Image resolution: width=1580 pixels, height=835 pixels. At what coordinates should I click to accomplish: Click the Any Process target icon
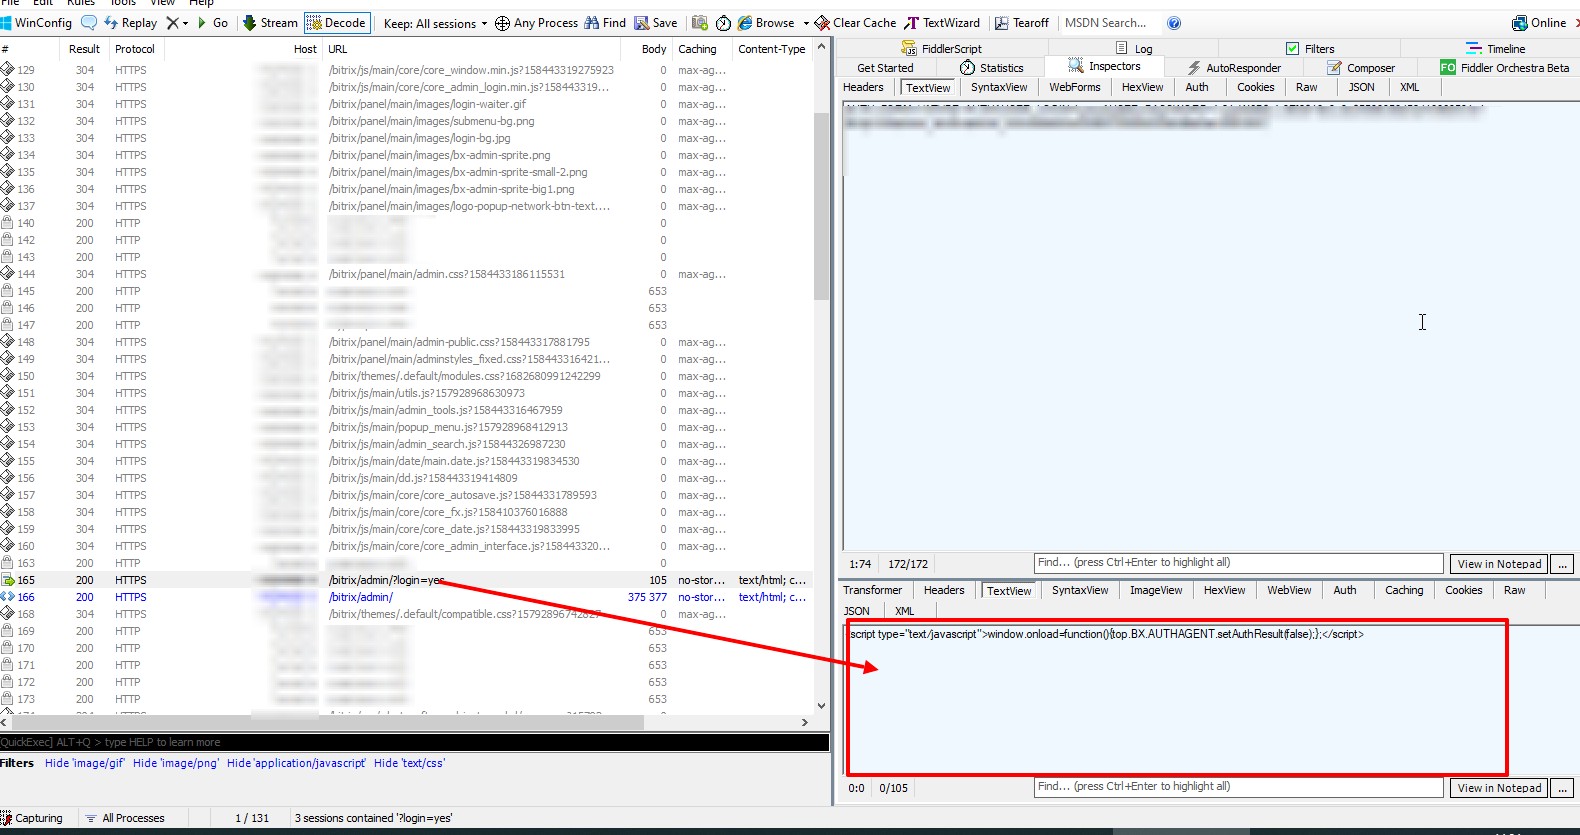(x=502, y=23)
